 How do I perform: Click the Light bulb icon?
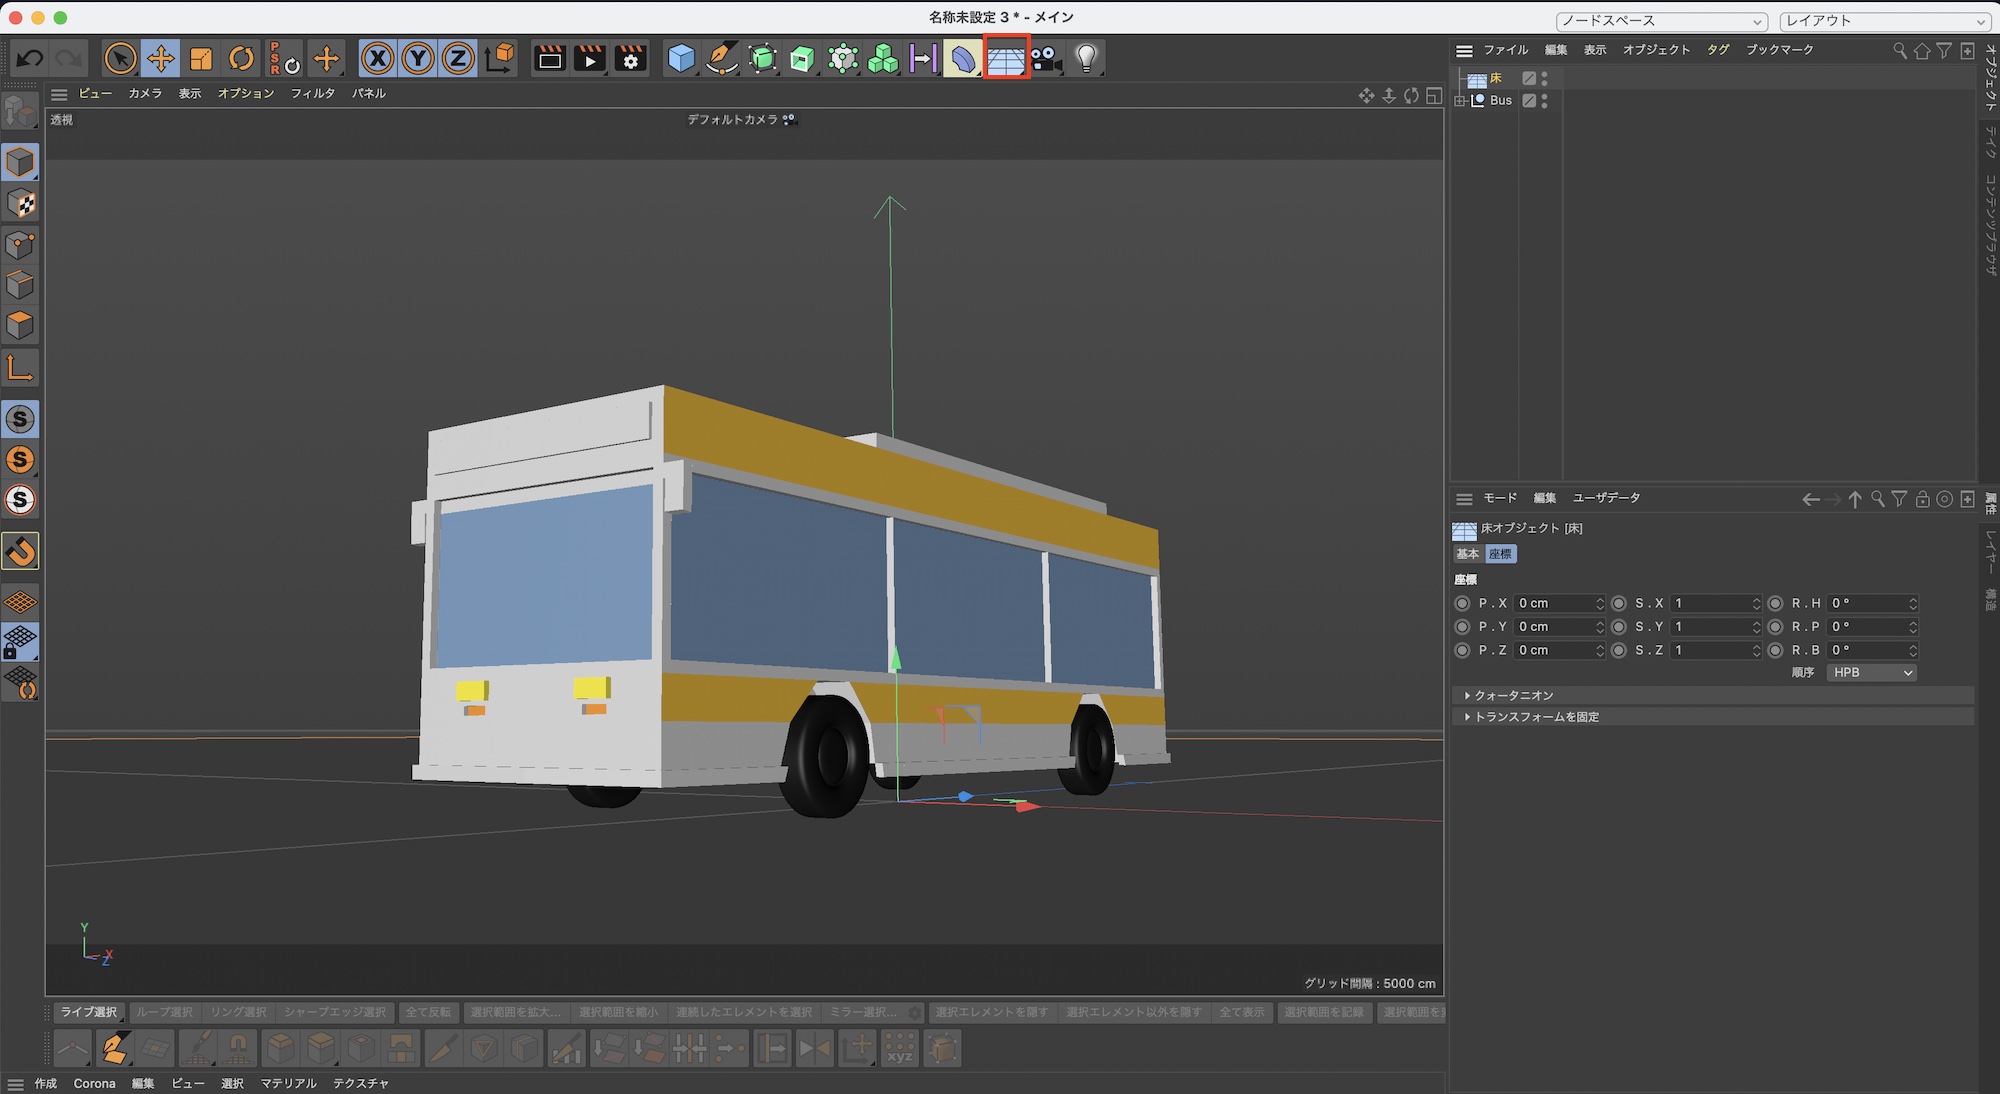pyautogui.click(x=1086, y=59)
